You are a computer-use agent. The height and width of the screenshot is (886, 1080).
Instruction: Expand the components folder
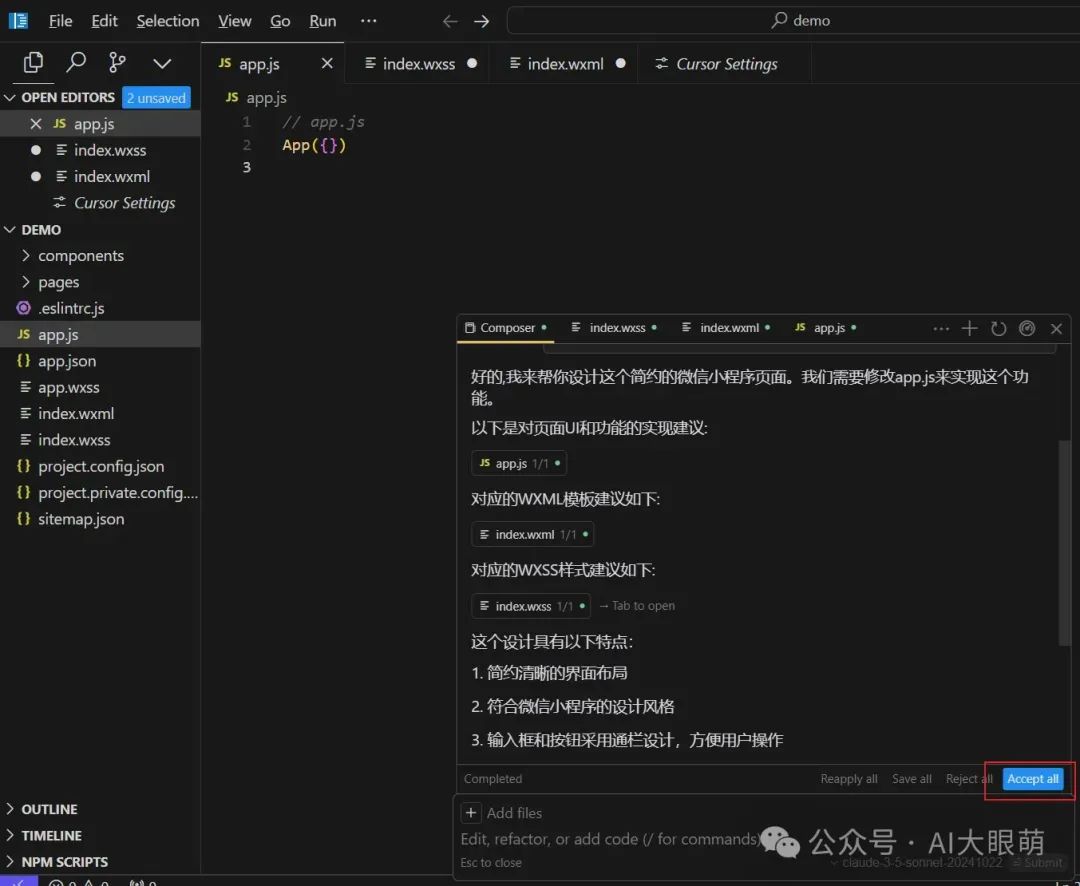(80, 256)
